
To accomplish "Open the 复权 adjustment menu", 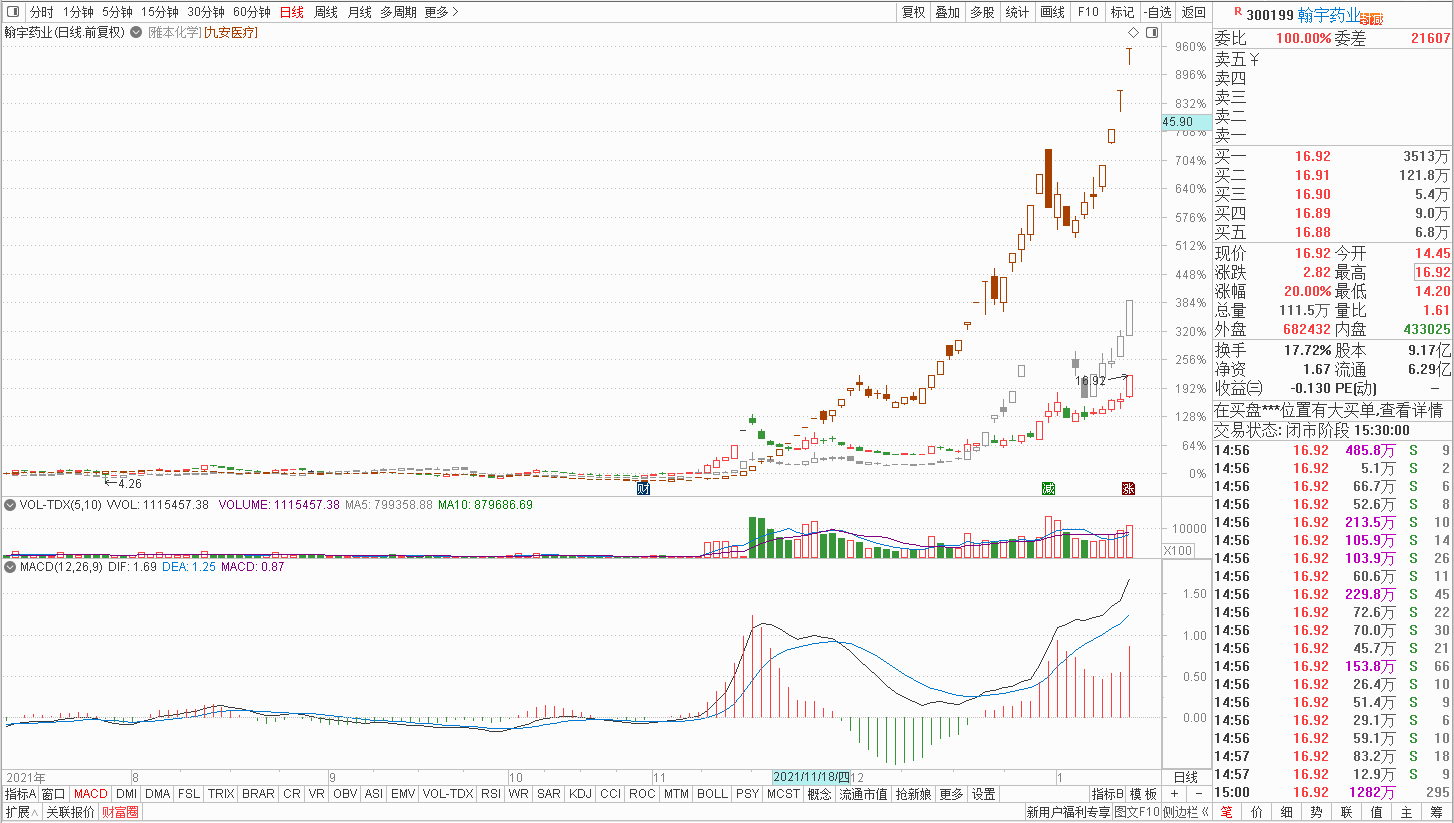I will click(x=913, y=12).
